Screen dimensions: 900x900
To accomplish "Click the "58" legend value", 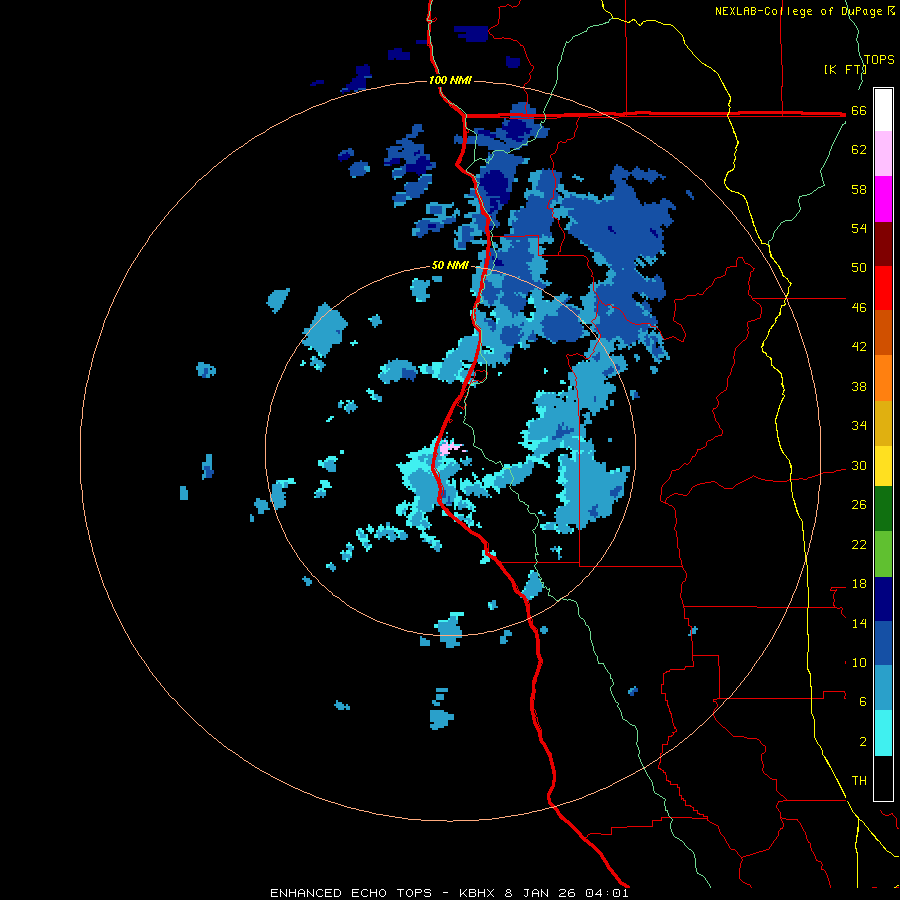I will (x=859, y=189).
